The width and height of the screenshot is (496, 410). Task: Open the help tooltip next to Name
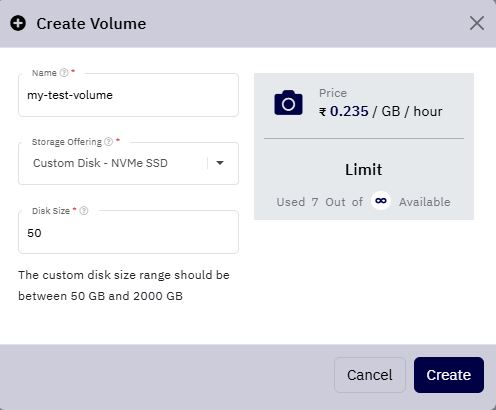pyautogui.click(x=64, y=73)
